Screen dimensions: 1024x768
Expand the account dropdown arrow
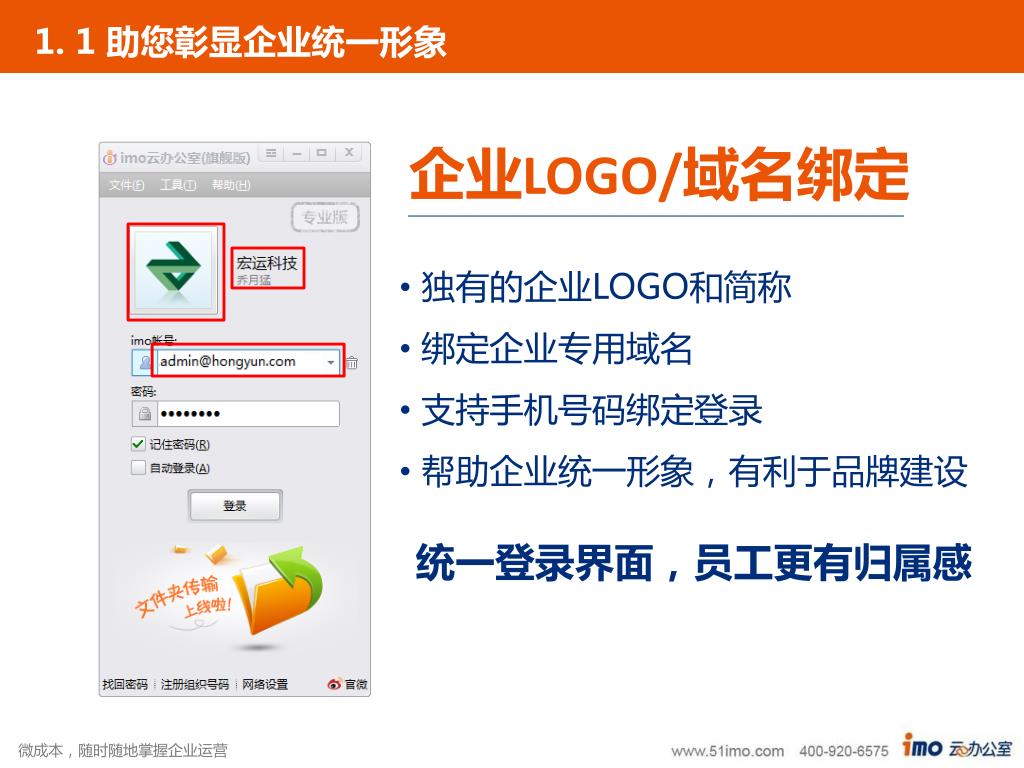331,362
